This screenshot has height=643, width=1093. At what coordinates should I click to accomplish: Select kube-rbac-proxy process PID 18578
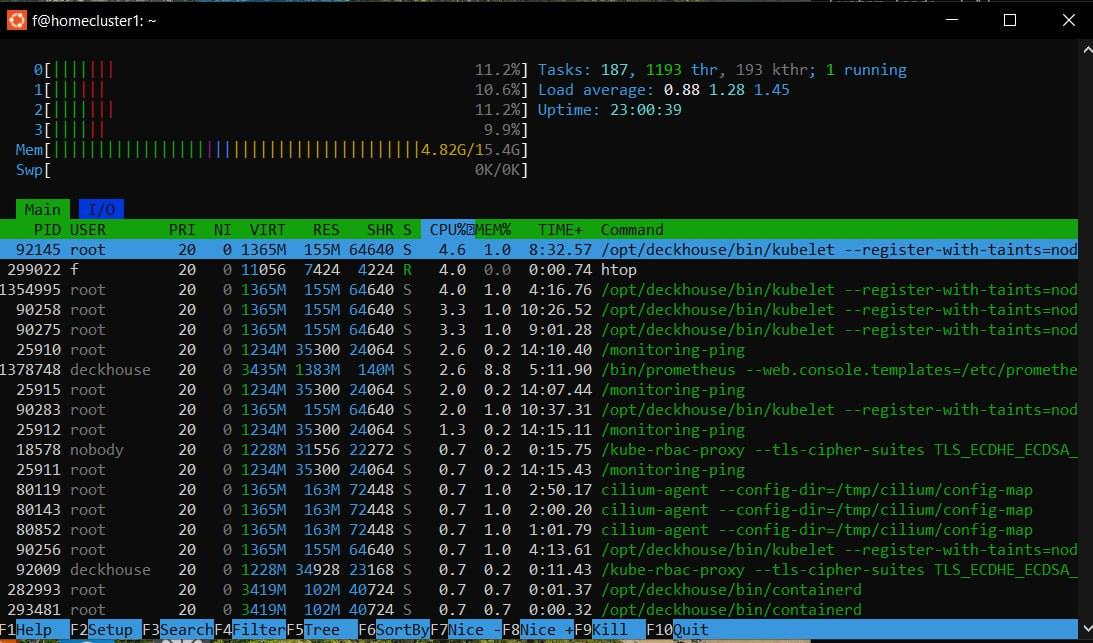click(539, 450)
